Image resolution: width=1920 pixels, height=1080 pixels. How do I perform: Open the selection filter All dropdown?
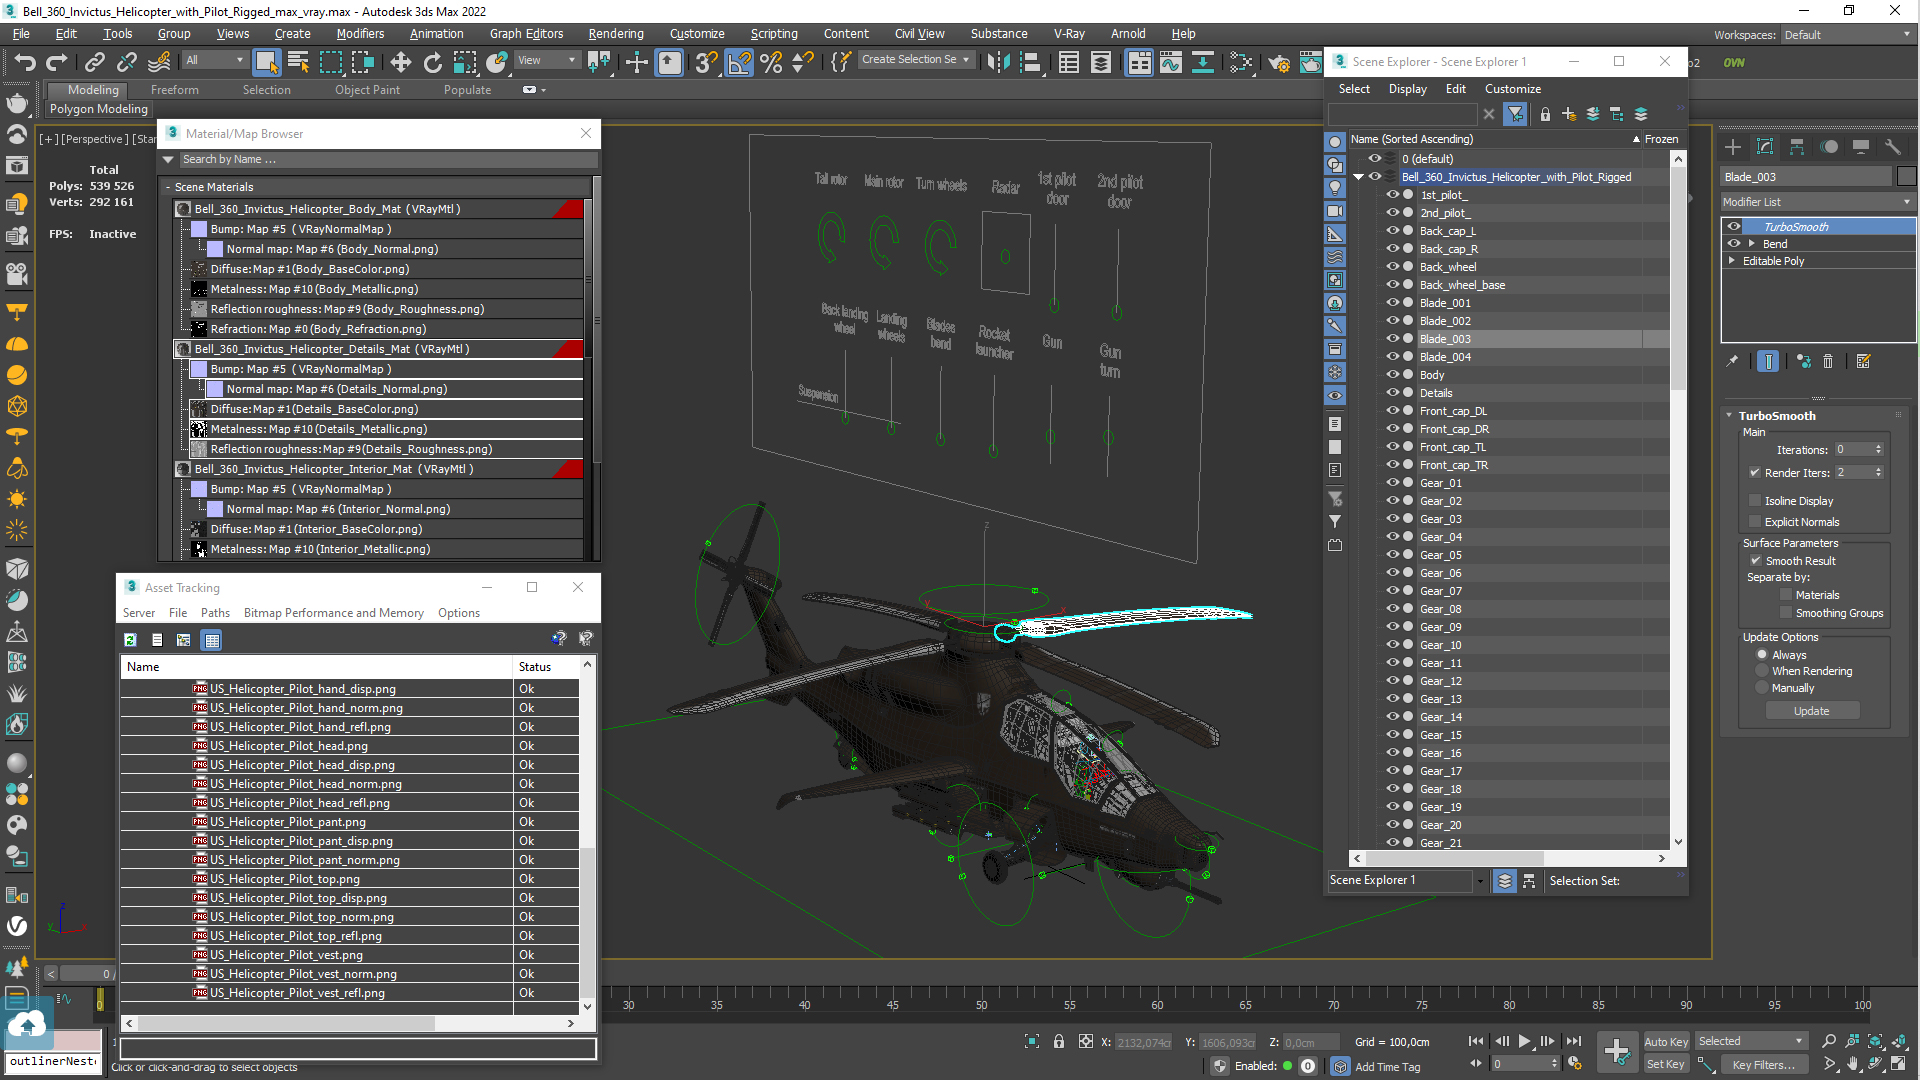pos(214,61)
